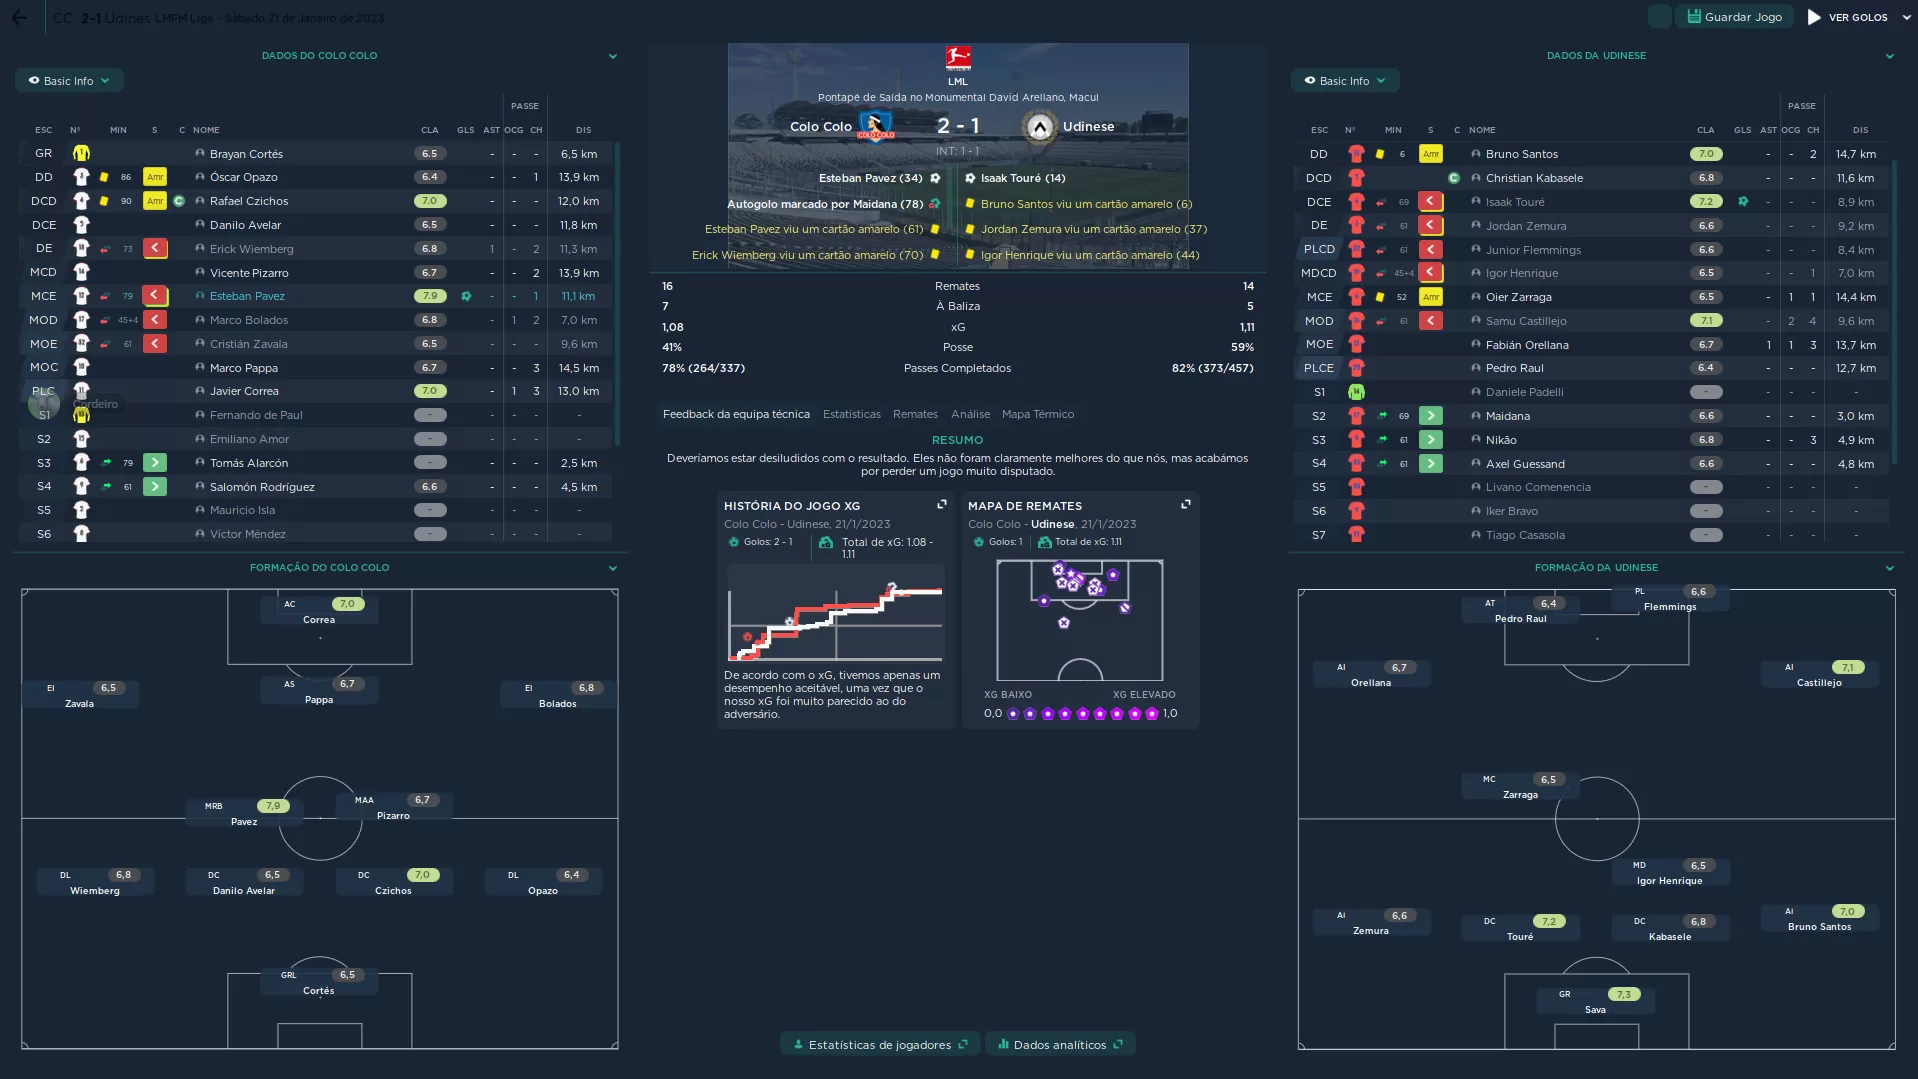Switch to the Remates tab

click(x=915, y=414)
